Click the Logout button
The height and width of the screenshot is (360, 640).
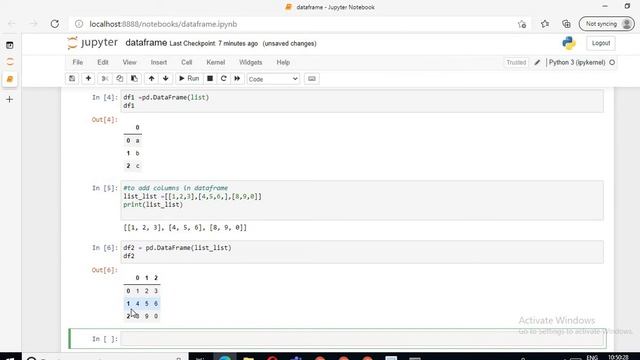601,43
